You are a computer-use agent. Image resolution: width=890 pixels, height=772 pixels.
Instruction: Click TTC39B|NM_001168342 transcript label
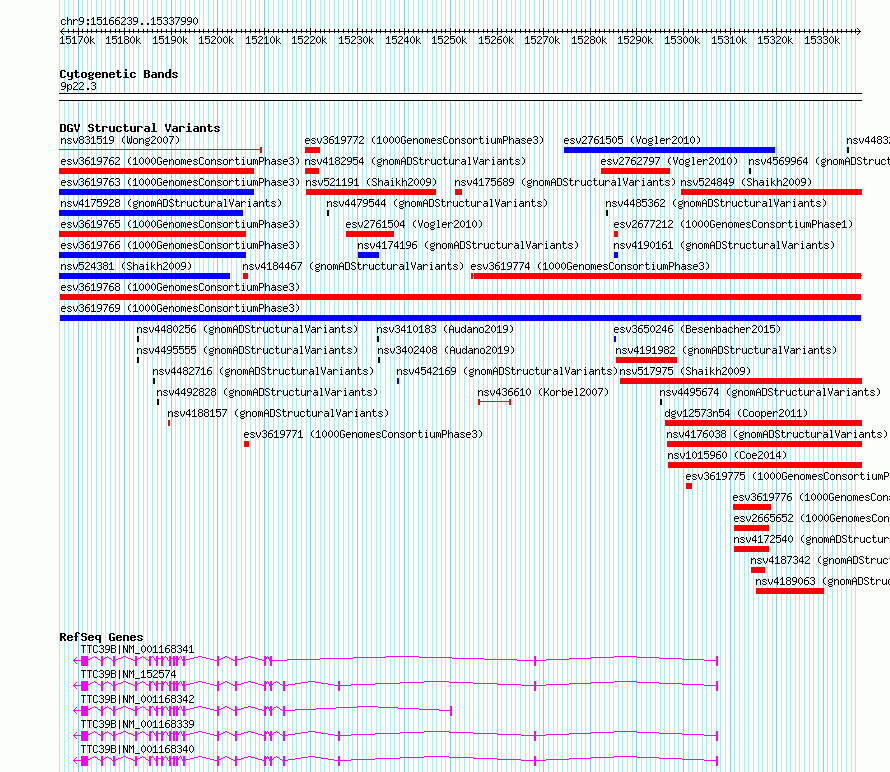[x=137, y=699]
